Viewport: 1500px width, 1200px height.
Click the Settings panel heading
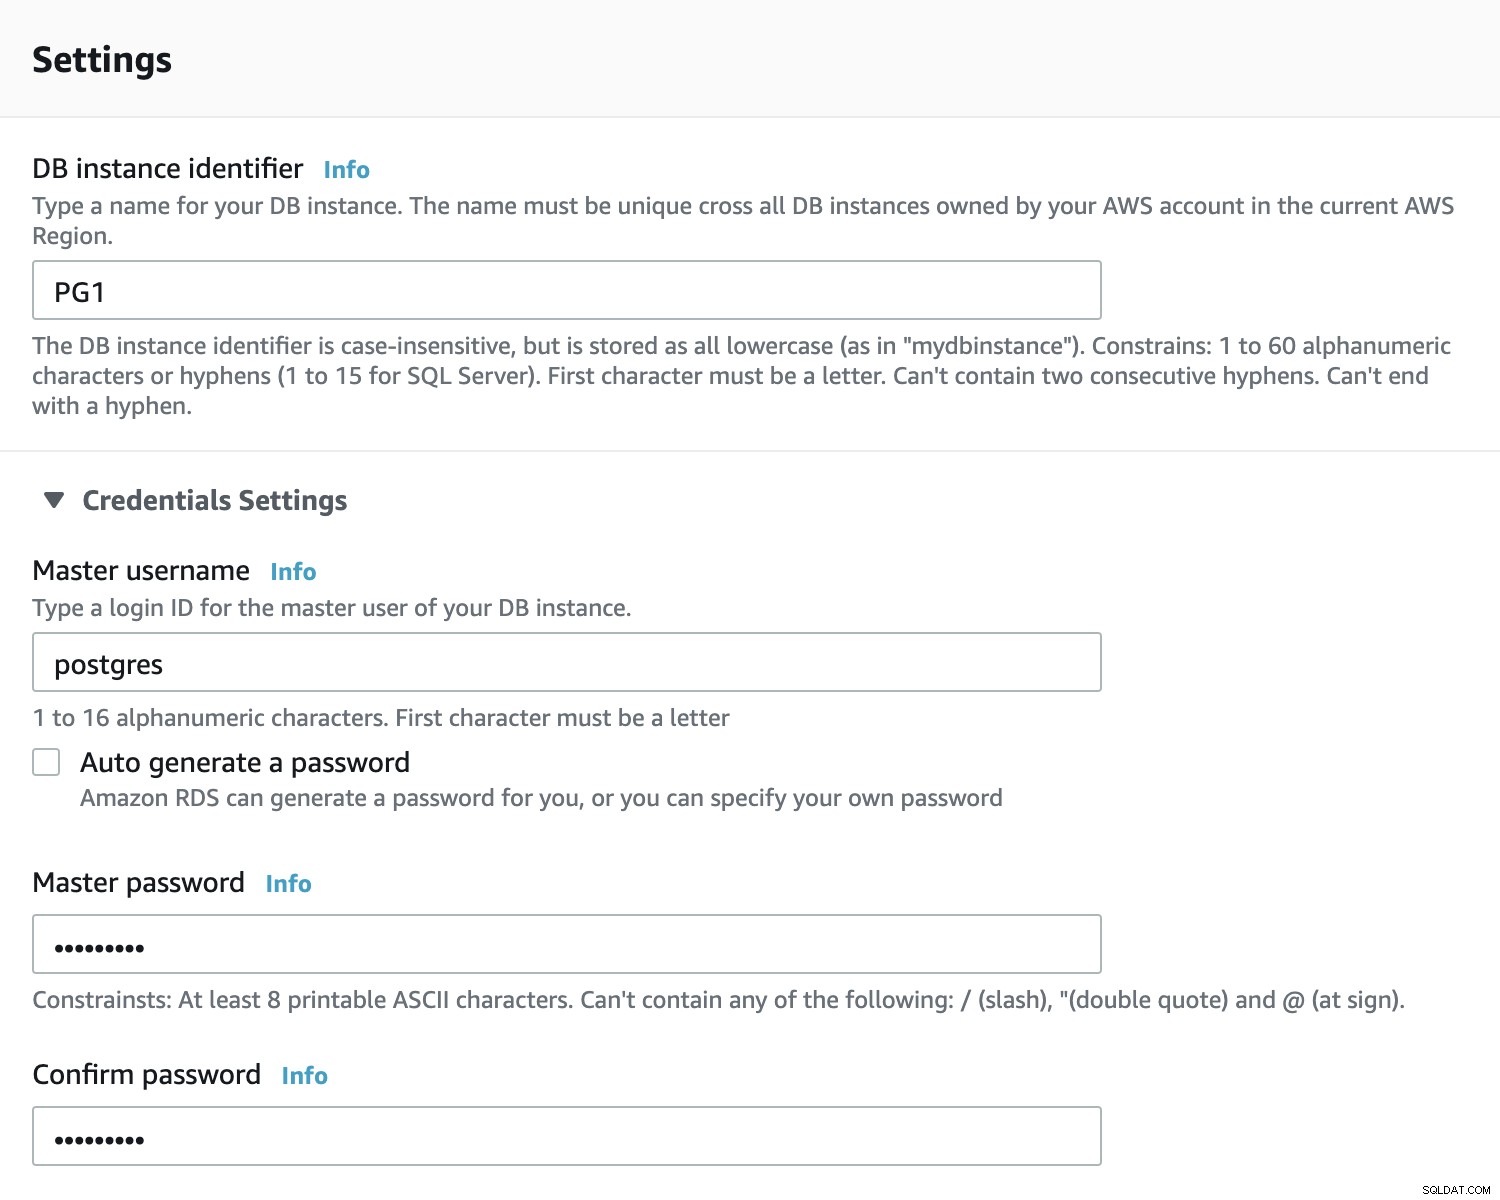[x=102, y=60]
